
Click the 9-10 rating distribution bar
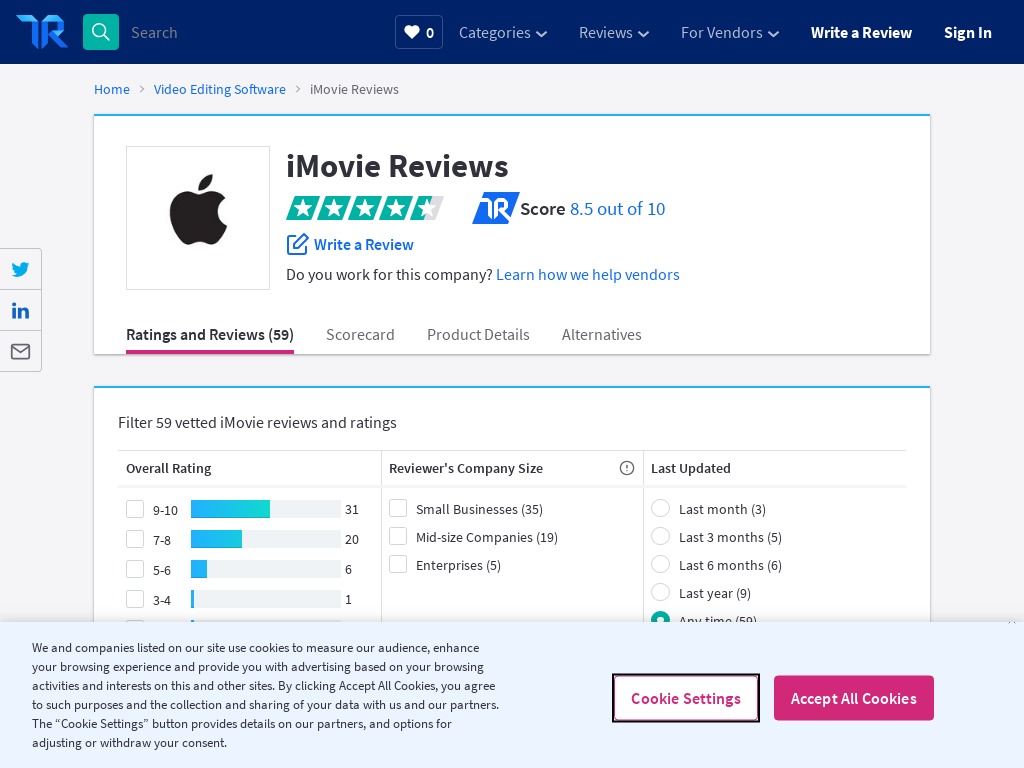[266, 509]
